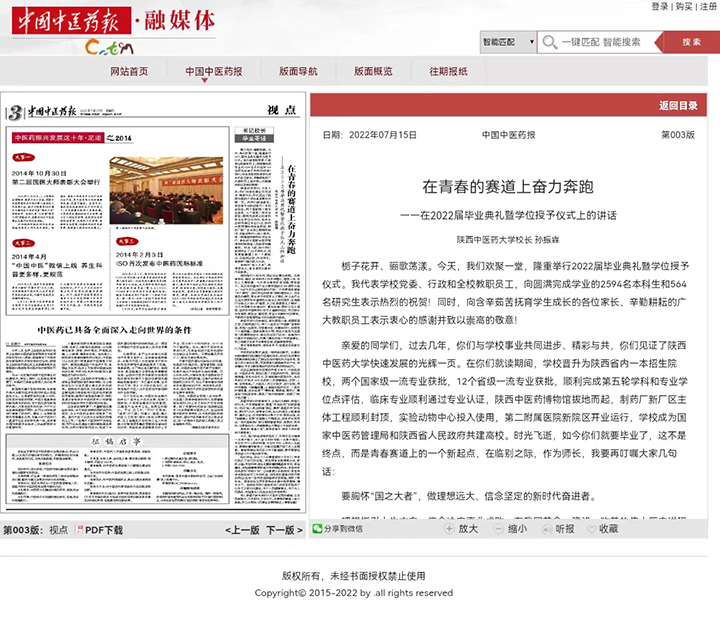Click the magnifier search icon
Image resolution: width=720 pixels, height=620 pixels.
click(550, 42)
